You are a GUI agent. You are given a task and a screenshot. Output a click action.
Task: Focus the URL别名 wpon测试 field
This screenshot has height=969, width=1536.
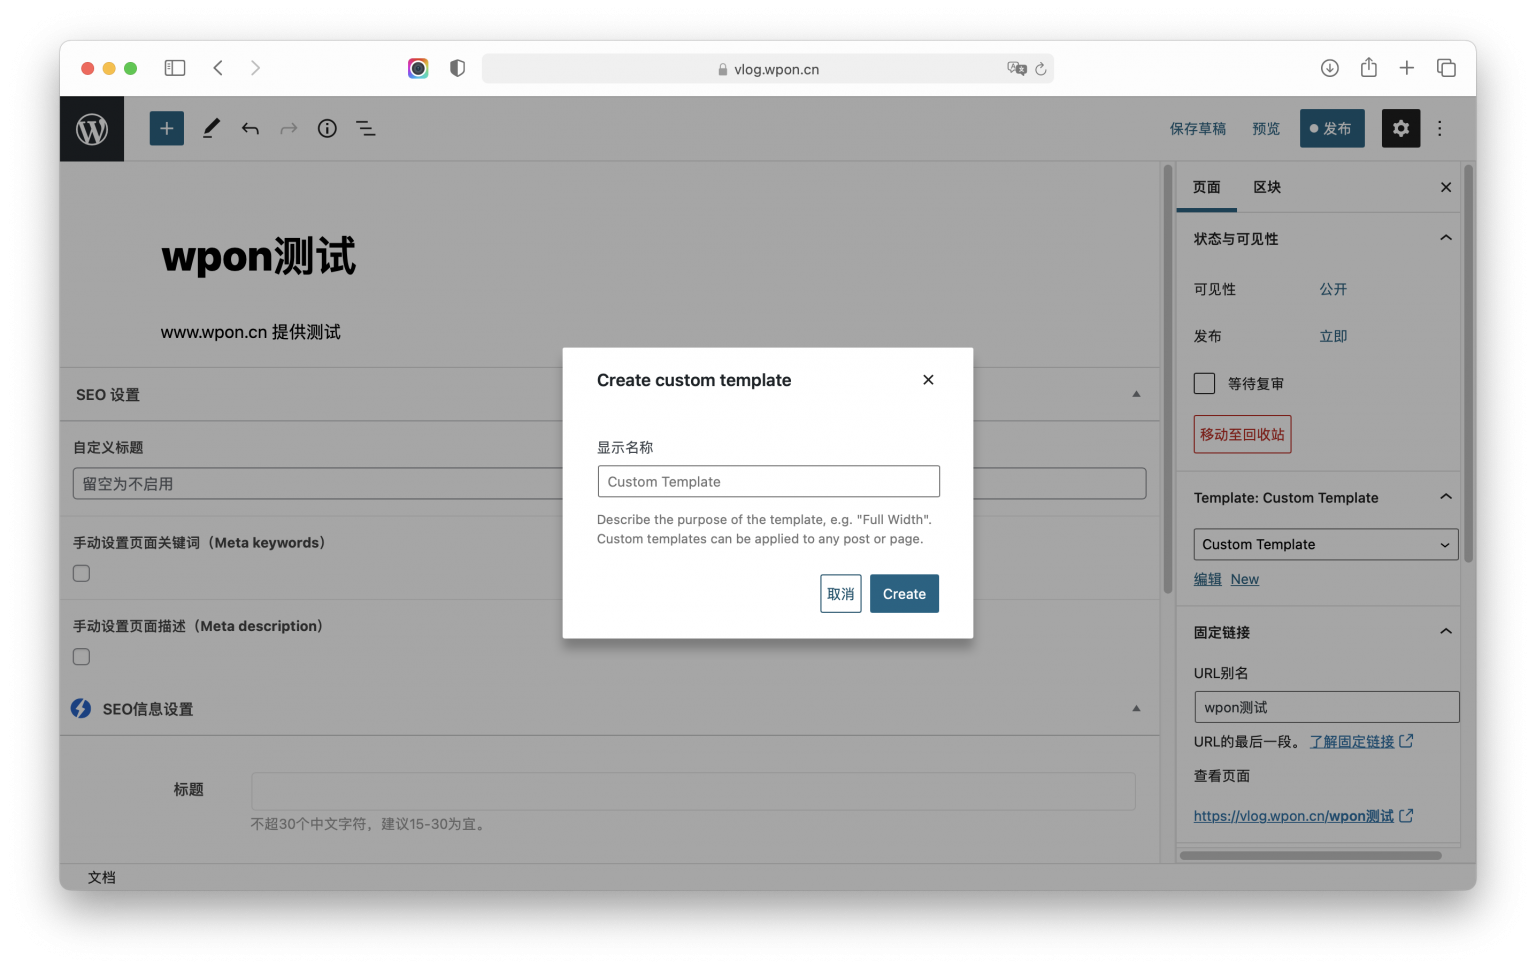[x=1327, y=707]
